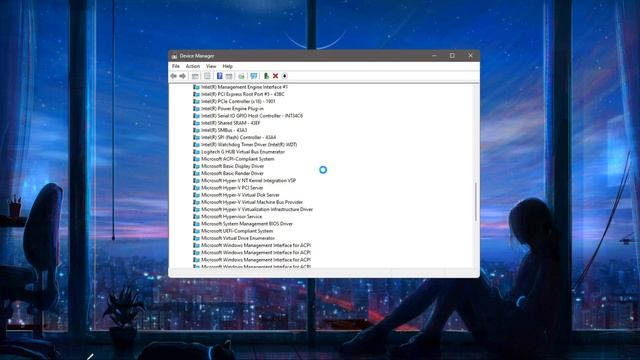The image size is (640, 360).
Task: Open device Properties from the toolbar icon
Action: [x=207, y=76]
